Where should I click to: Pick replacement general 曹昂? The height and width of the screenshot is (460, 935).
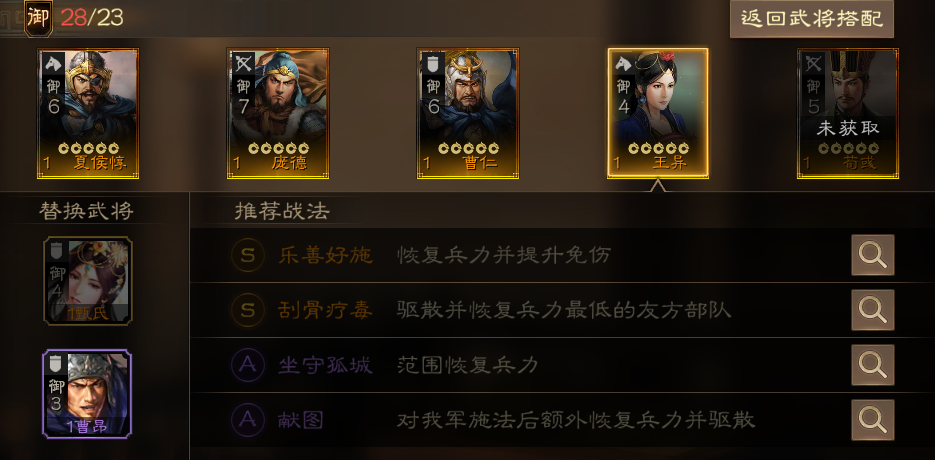[88, 394]
